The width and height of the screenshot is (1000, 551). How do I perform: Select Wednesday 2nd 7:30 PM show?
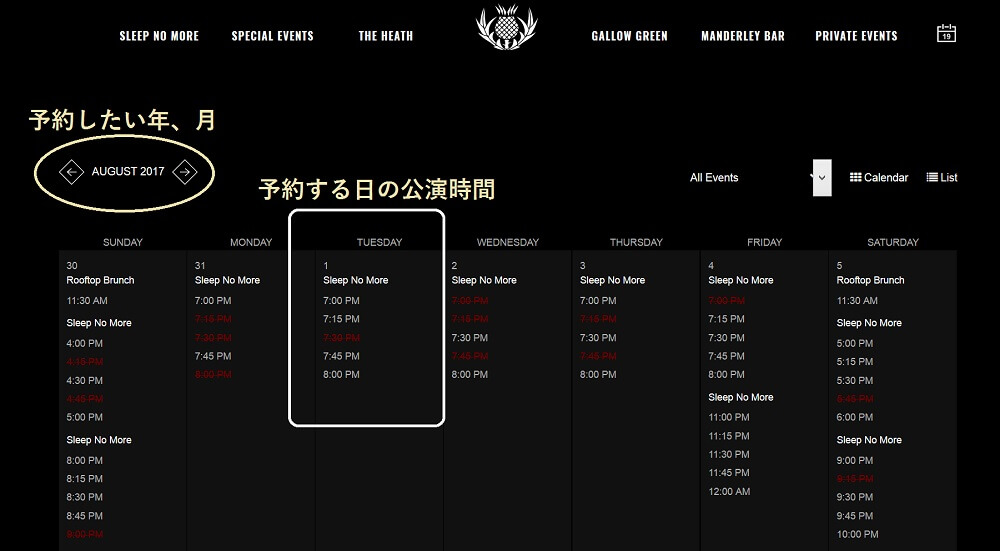coord(469,337)
